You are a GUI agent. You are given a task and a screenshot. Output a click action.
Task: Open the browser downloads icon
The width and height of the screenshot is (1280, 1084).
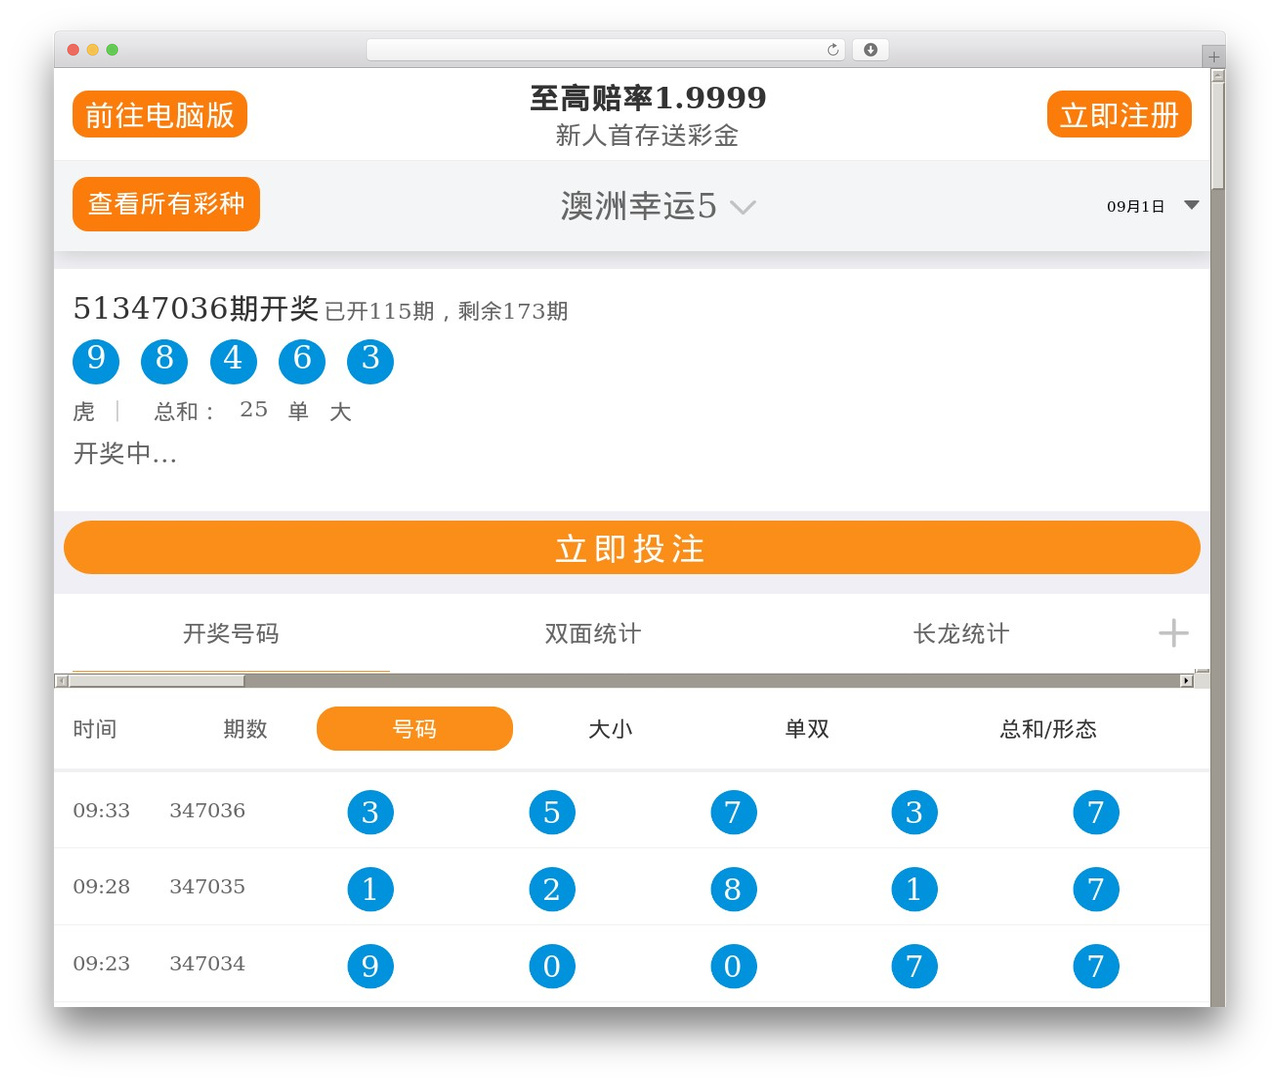point(870,50)
